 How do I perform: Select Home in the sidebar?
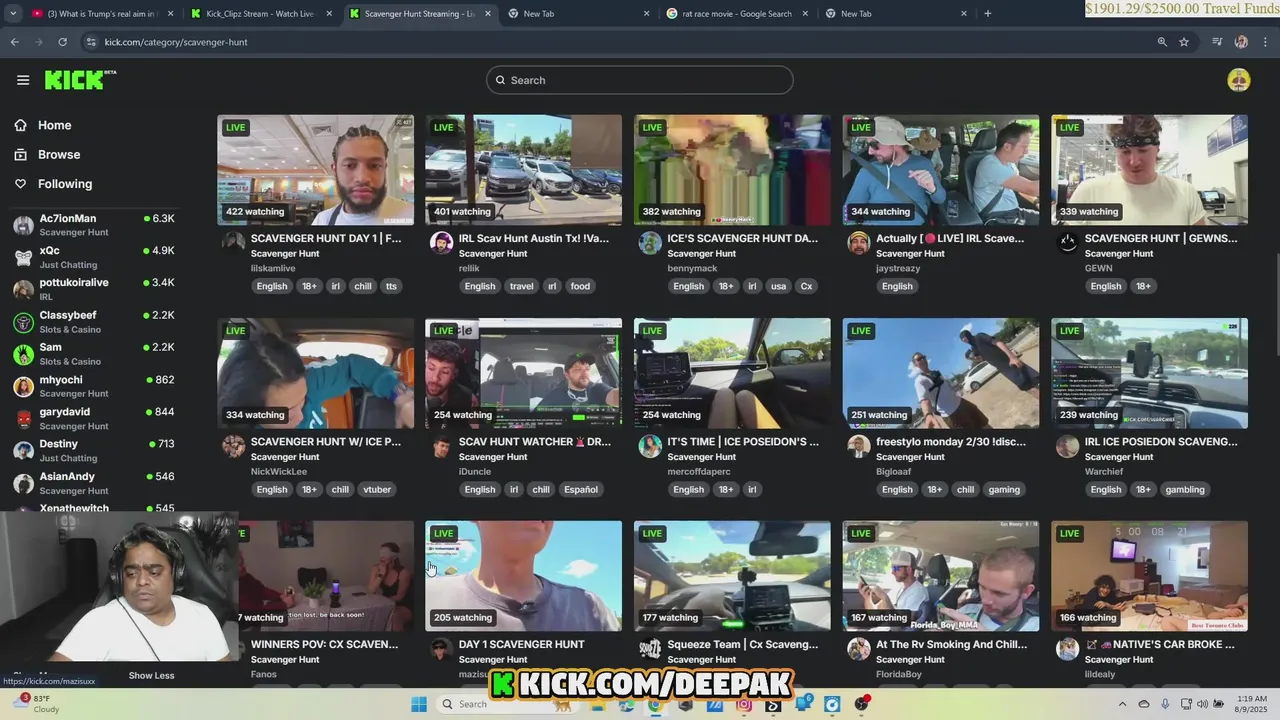click(x=55, y=125)
